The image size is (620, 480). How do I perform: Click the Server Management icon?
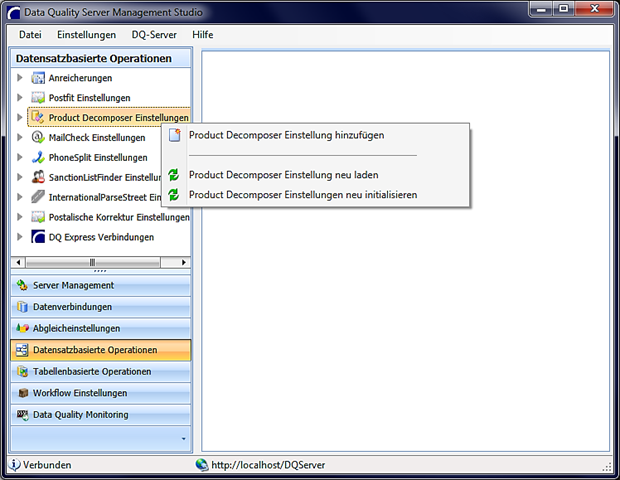click(x=22, y=285)
